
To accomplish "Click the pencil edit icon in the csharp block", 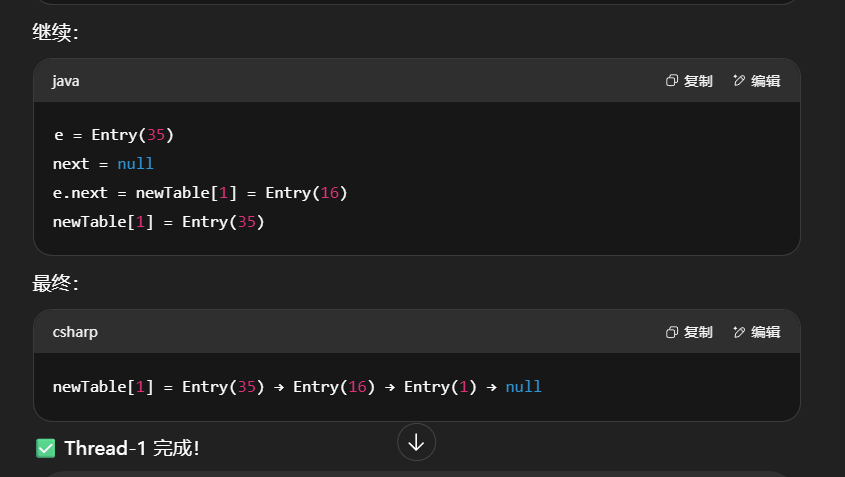I will coord(739,332).
